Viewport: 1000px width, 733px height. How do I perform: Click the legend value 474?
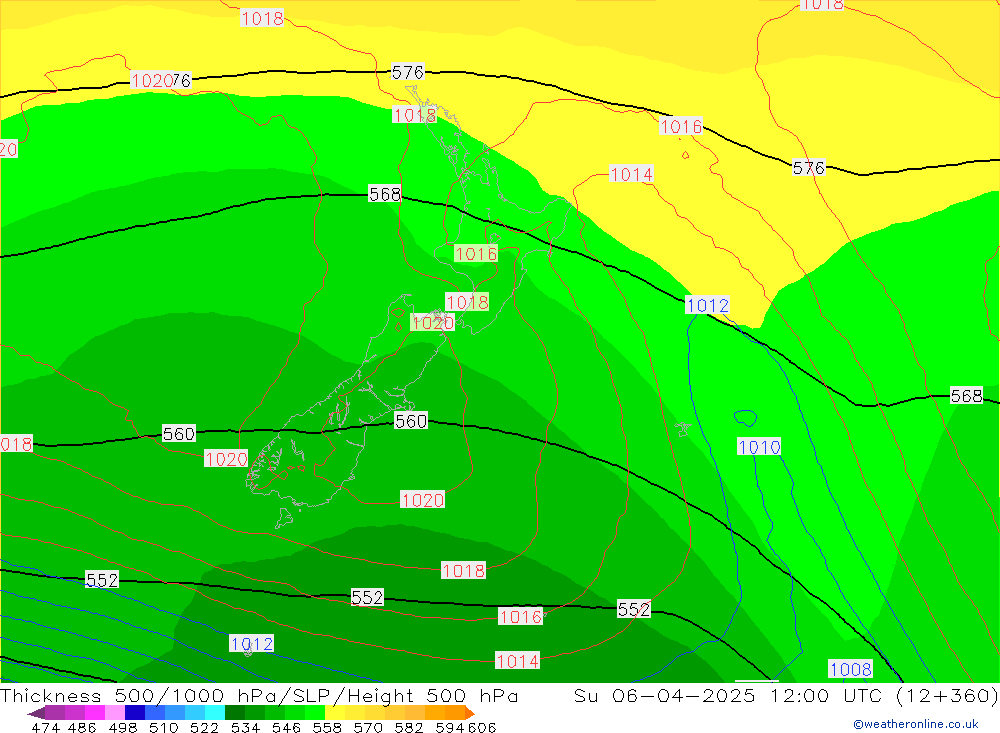(46, 727)
